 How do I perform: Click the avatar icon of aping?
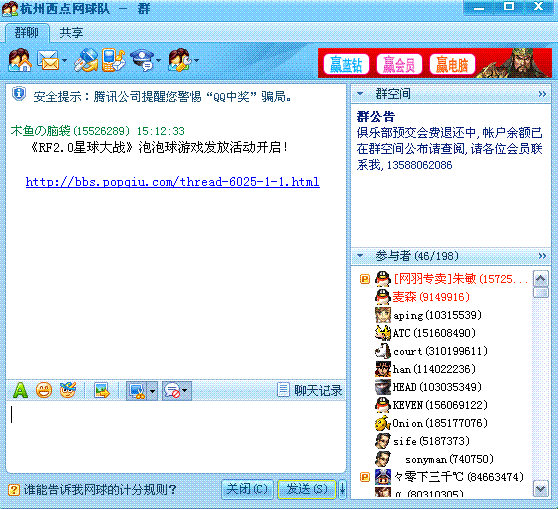pyautogui.click(x=383, y=315)
